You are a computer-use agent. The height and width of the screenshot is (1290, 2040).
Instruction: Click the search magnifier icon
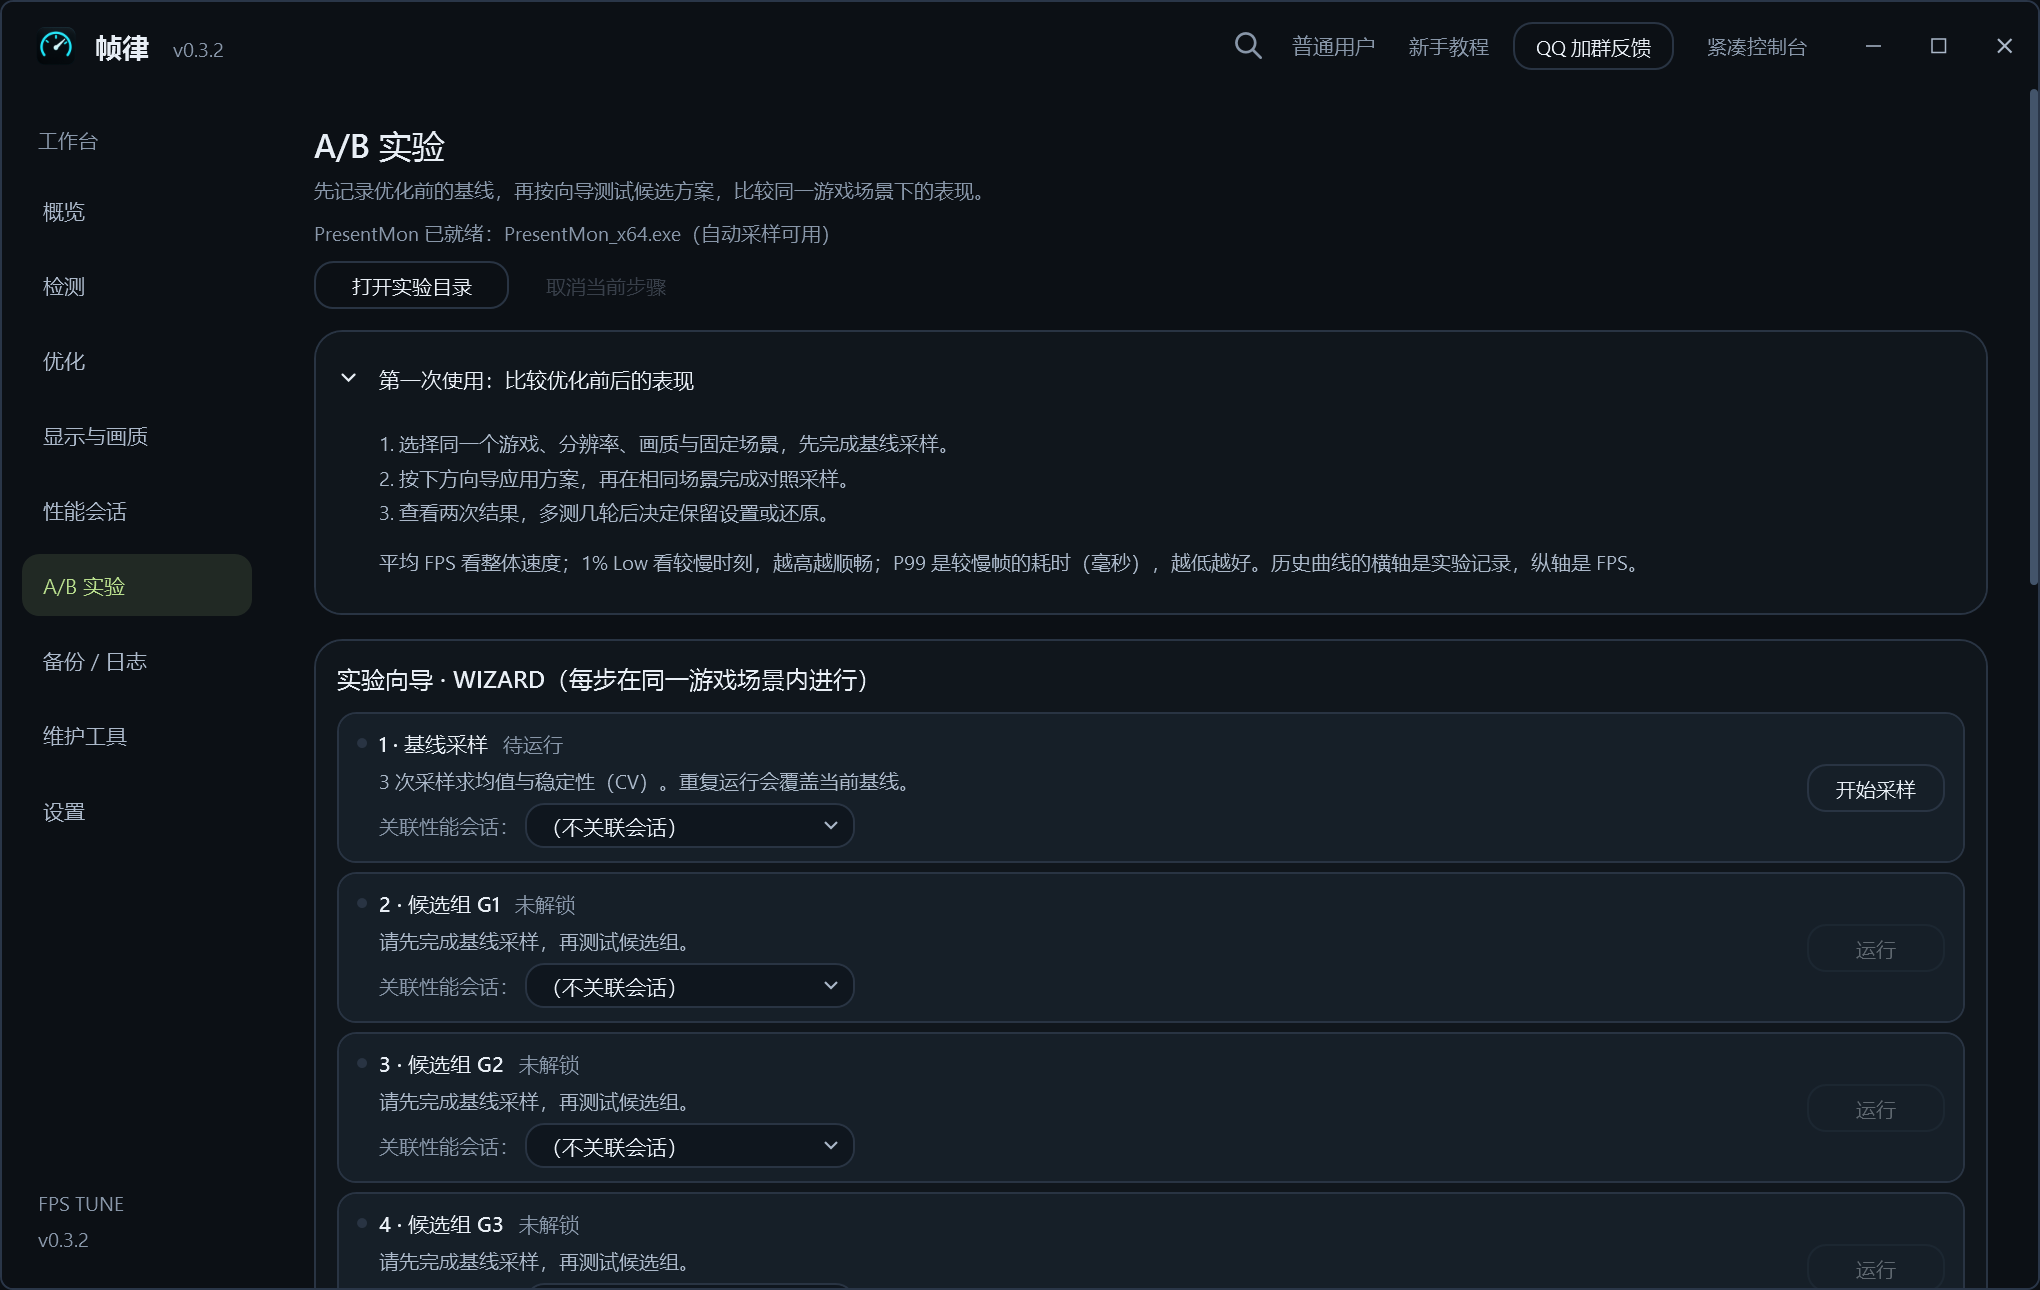(1247, 46)
